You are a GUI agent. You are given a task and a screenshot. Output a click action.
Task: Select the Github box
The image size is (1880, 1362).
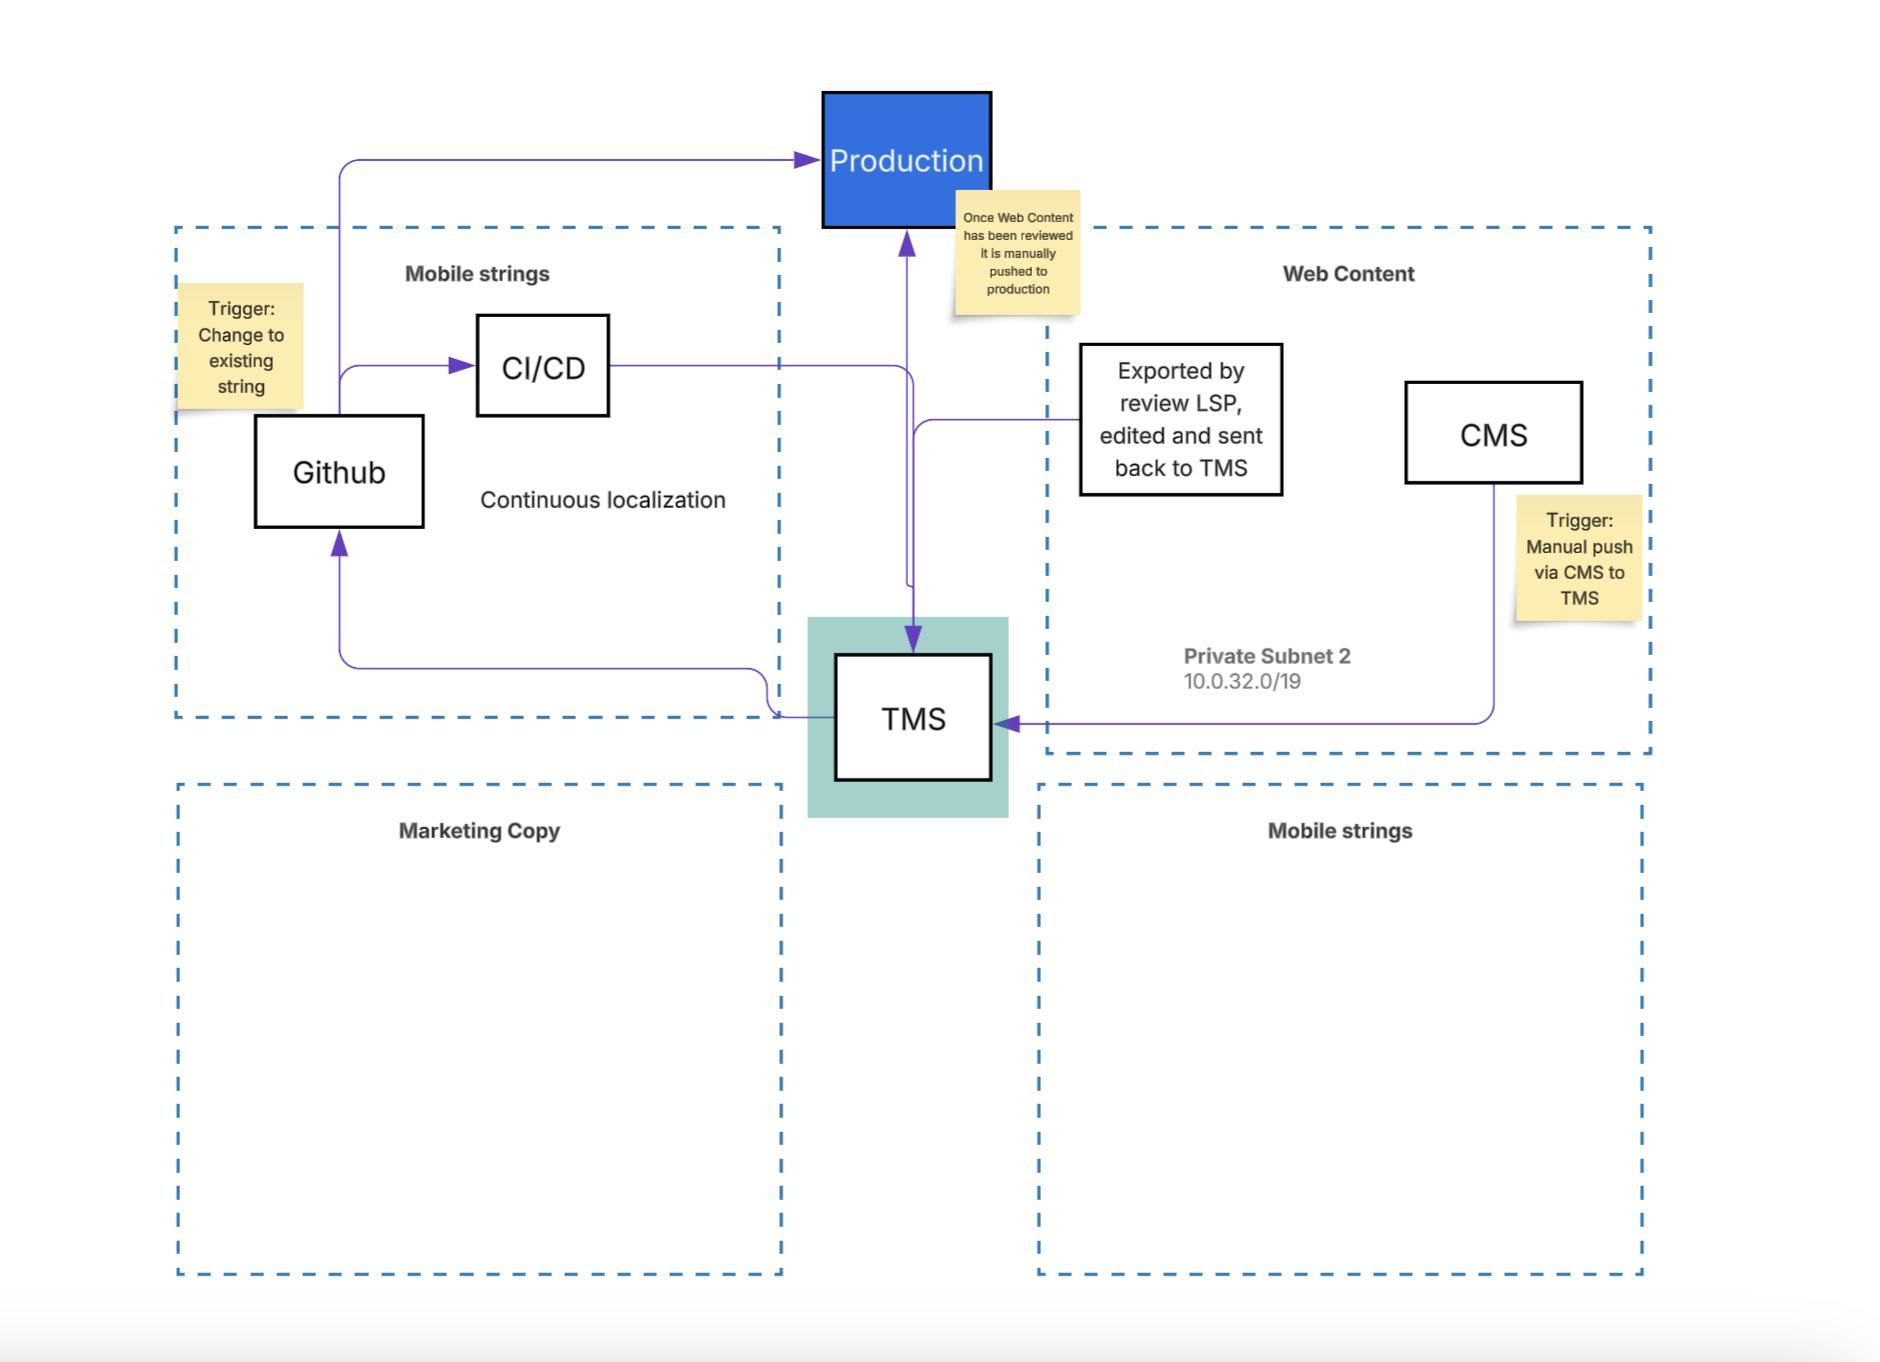pos(339,472)
